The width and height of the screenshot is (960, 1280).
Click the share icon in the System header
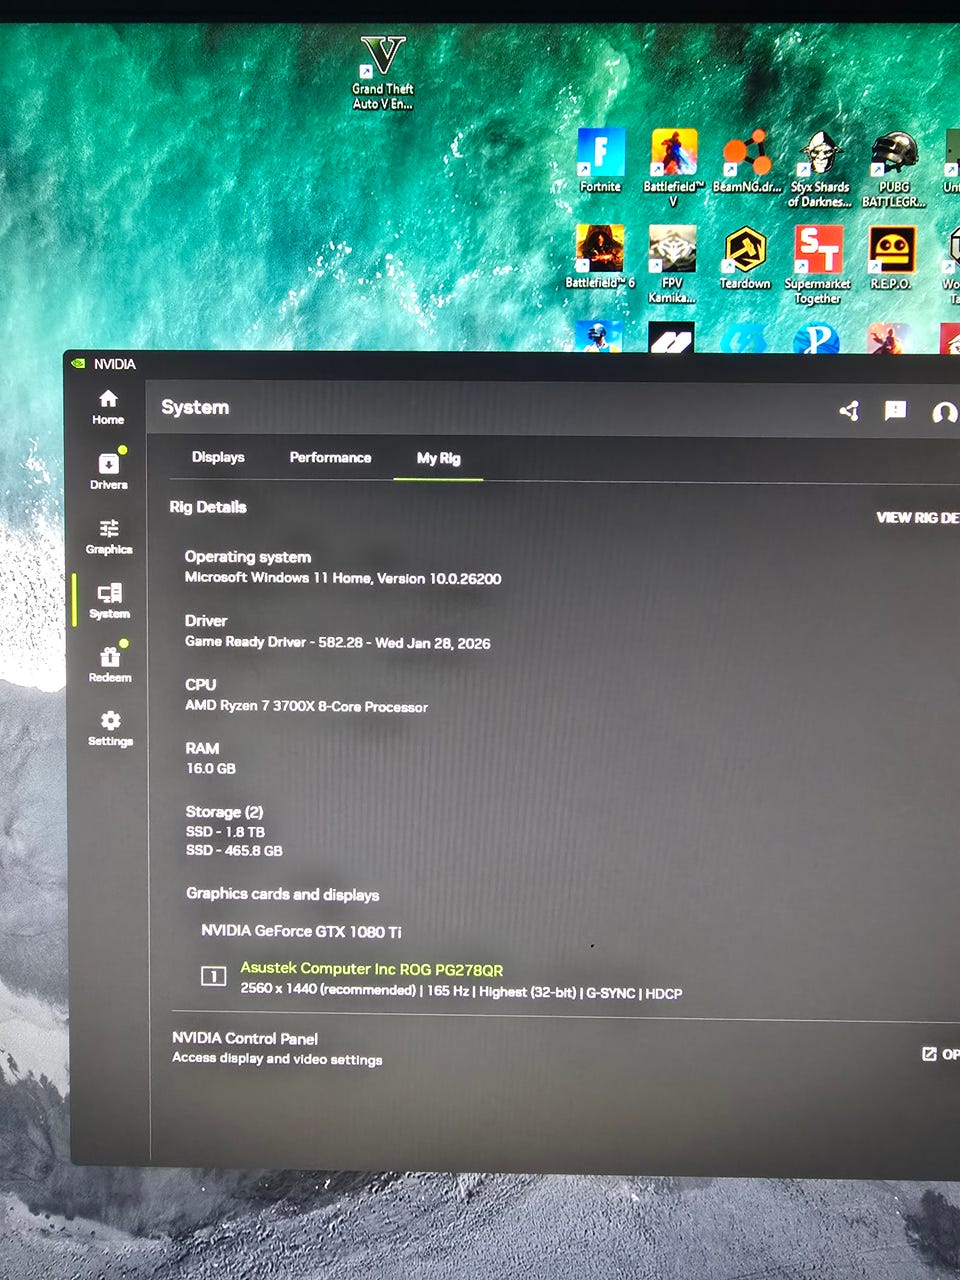tap(849, 410)
